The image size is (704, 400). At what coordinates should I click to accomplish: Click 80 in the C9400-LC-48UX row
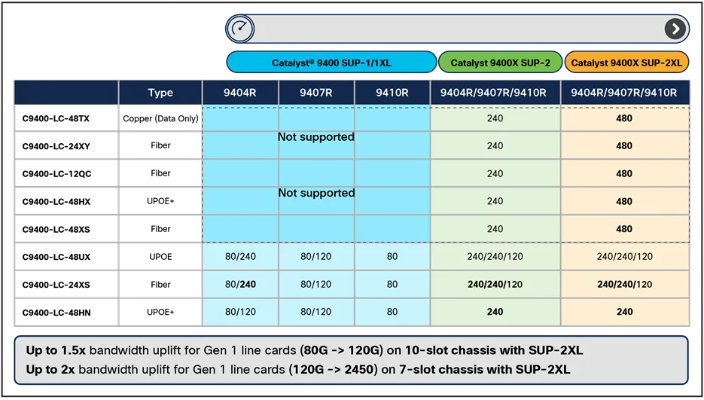point(392,257)
